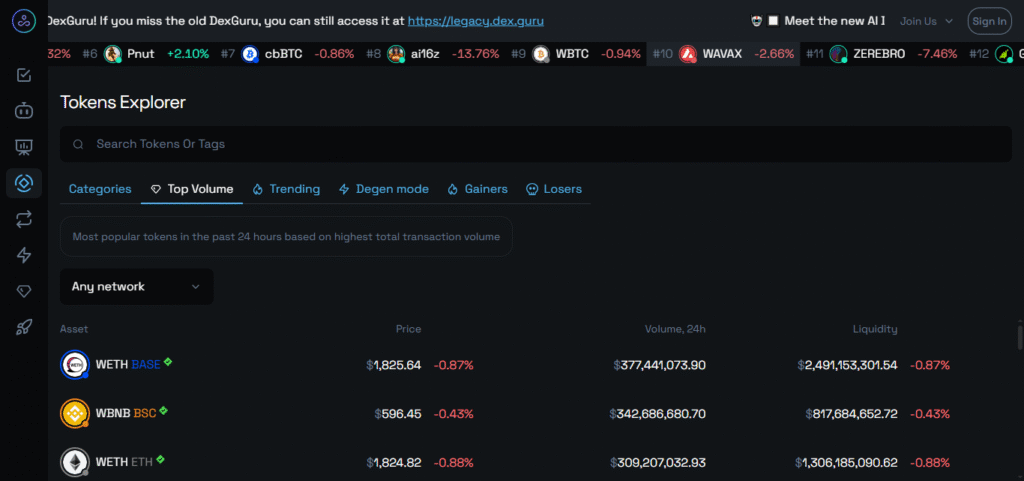Click the ai16z -13.76% ticker entry
Image resolution: width=1024 pixels, height=481 pixels.
(x=434, y=54)
